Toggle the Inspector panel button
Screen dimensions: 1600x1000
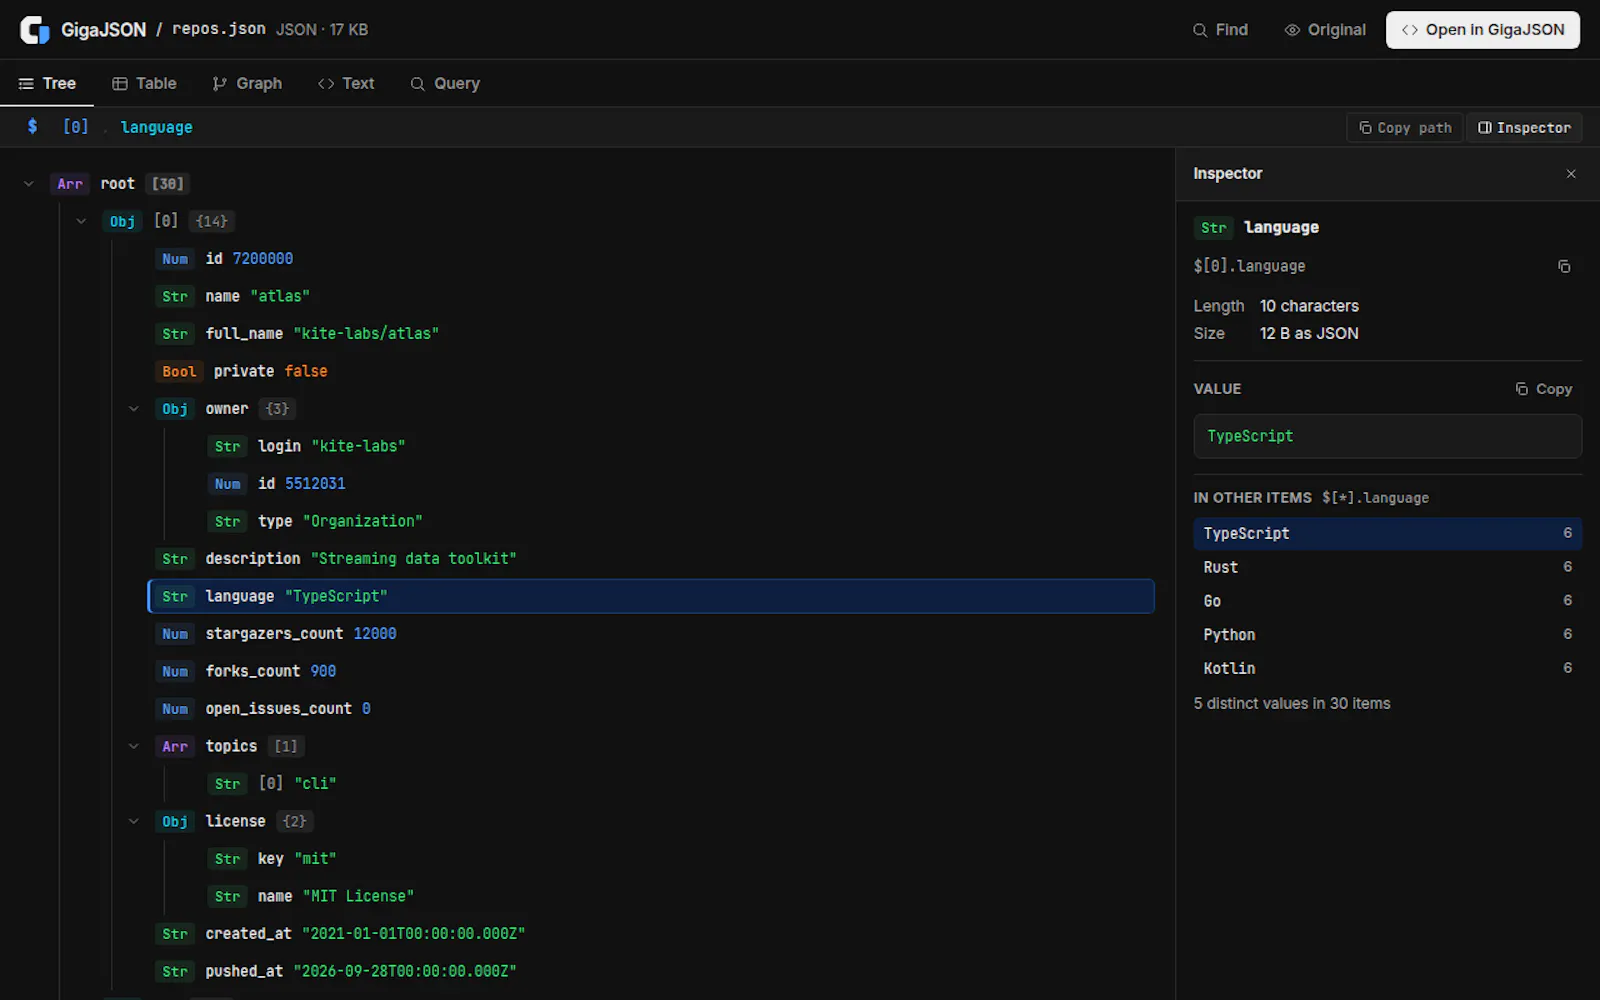pos(1524,128)
